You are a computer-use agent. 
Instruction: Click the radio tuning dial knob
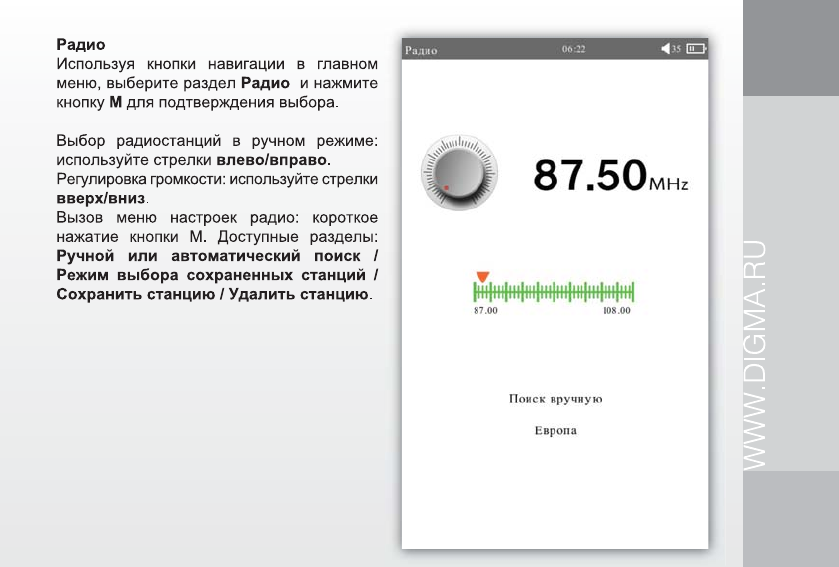(460, 173)
